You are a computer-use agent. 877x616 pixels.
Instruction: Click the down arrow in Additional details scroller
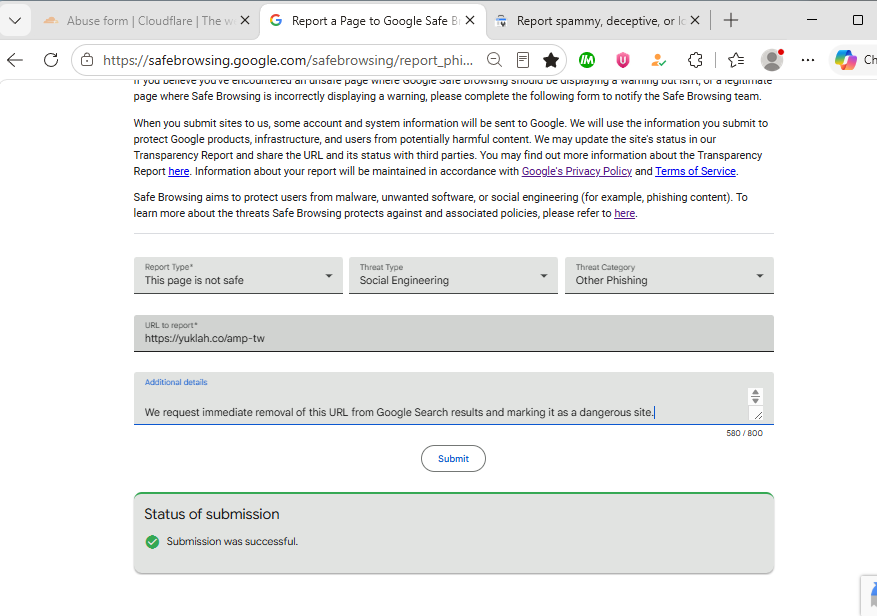point(755,400)
